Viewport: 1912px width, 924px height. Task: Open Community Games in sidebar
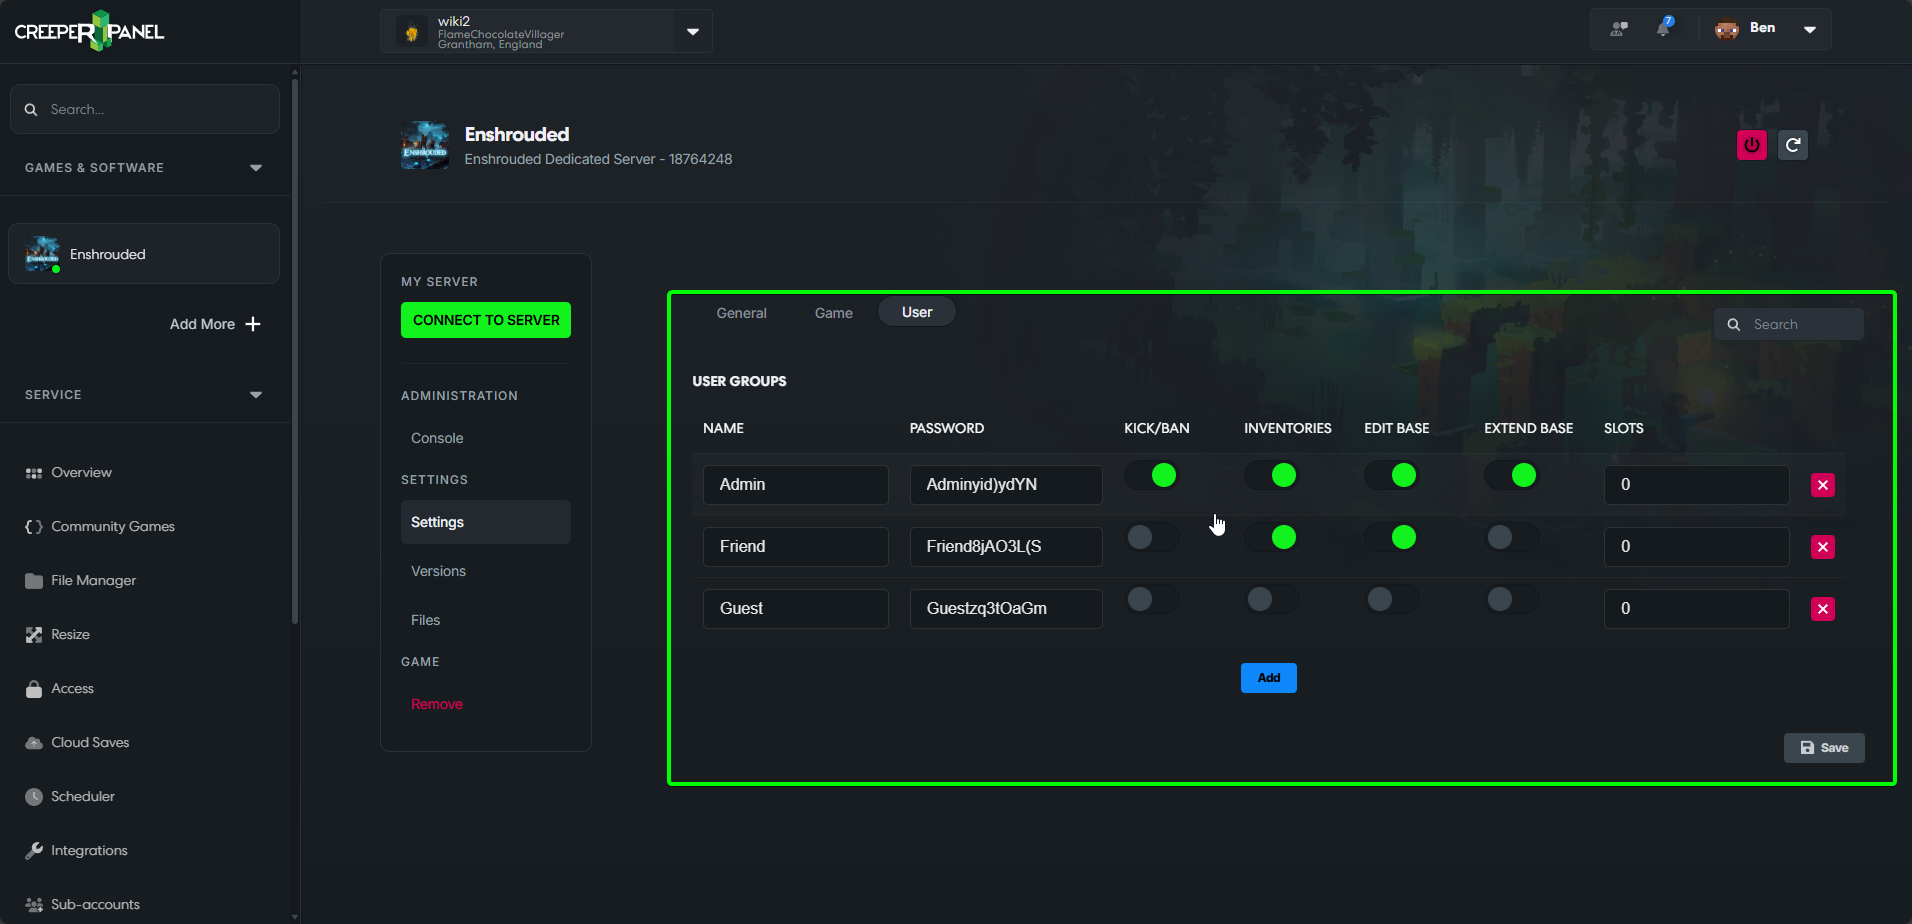click(100, 526)
